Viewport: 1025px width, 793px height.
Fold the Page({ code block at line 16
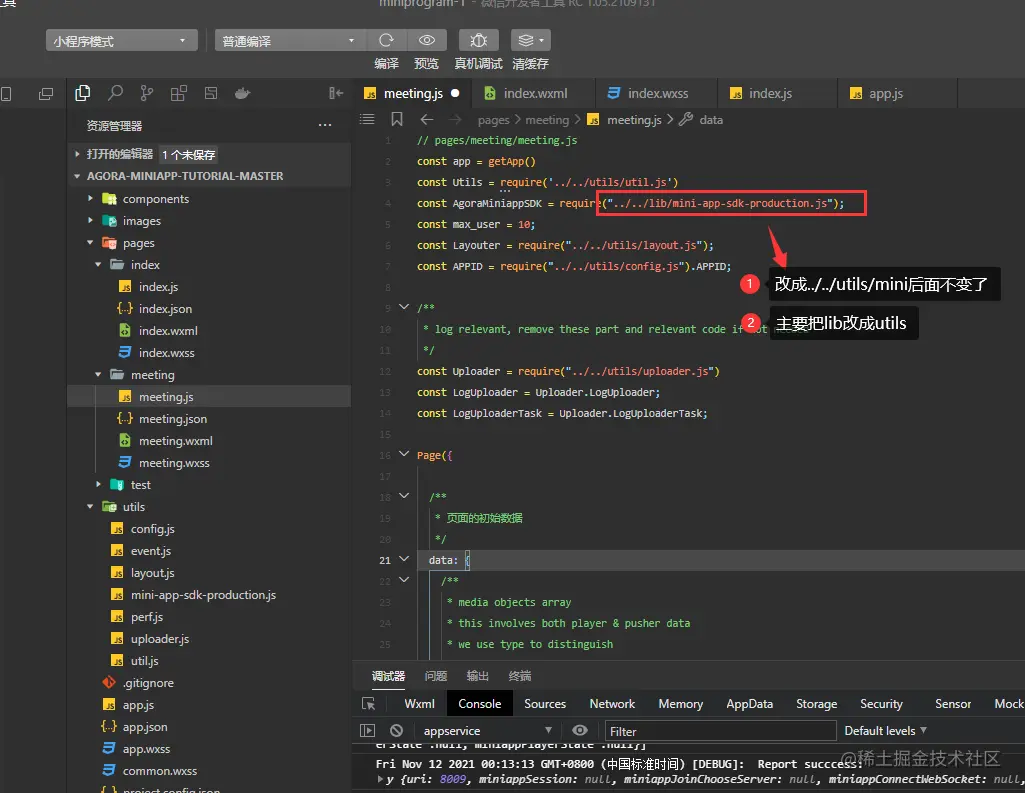(x=404, y=454)
